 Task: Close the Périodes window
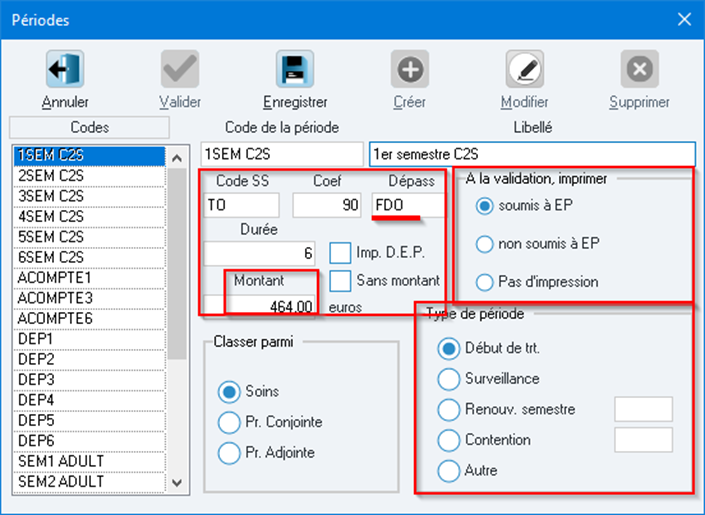[x=684, y=19]
